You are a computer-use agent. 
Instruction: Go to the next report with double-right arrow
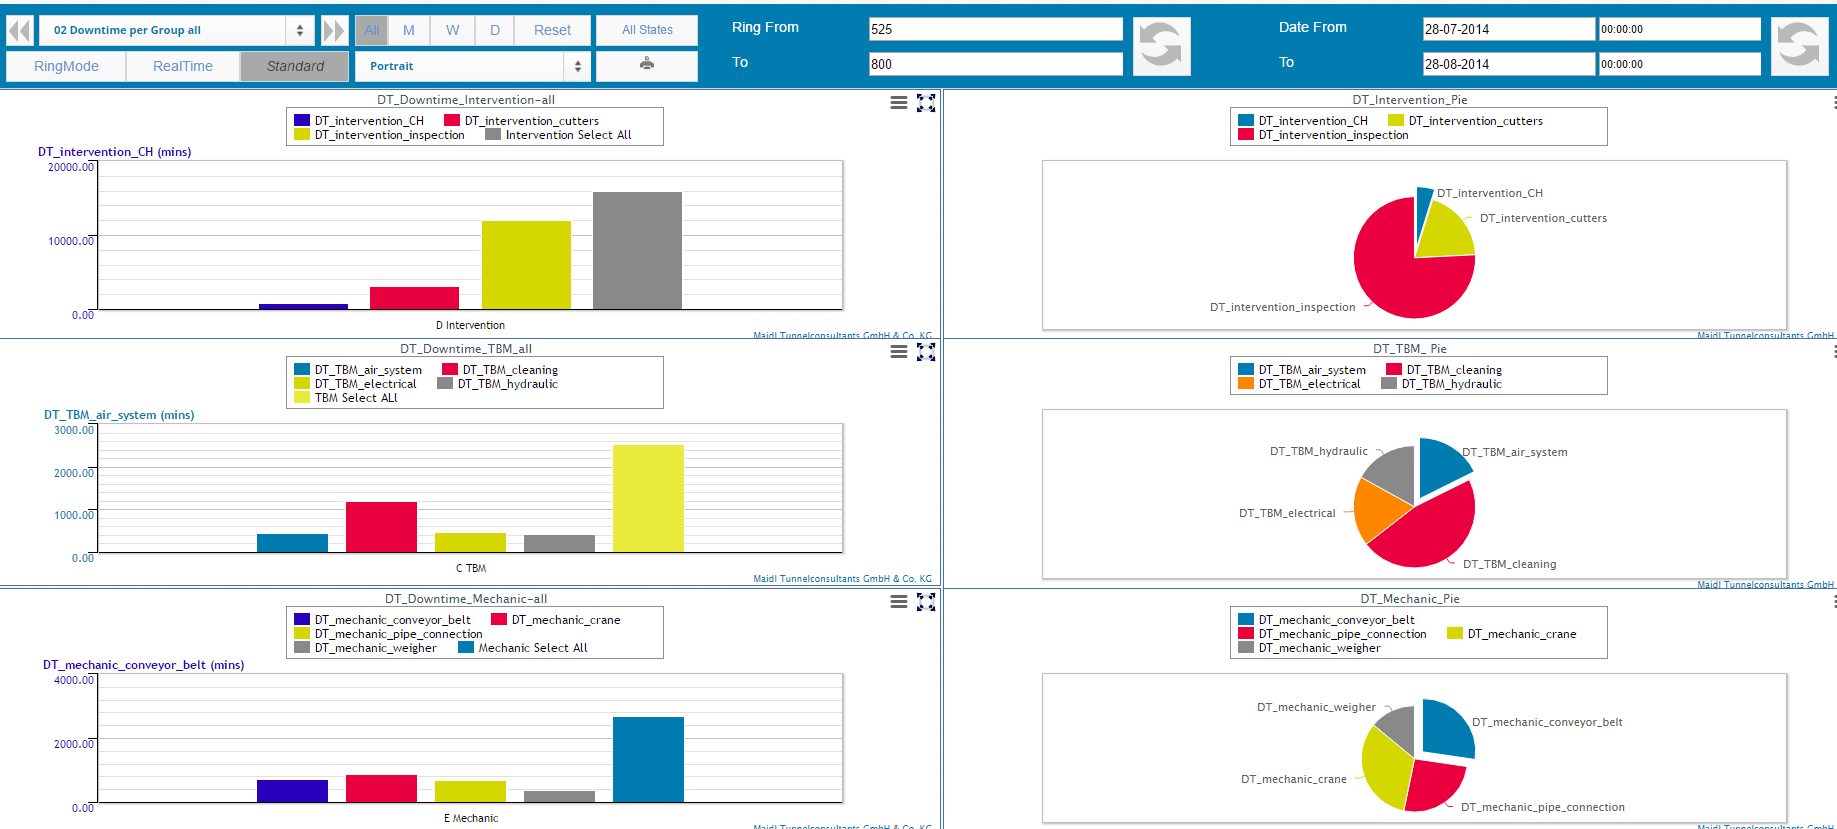coord(333,30)
